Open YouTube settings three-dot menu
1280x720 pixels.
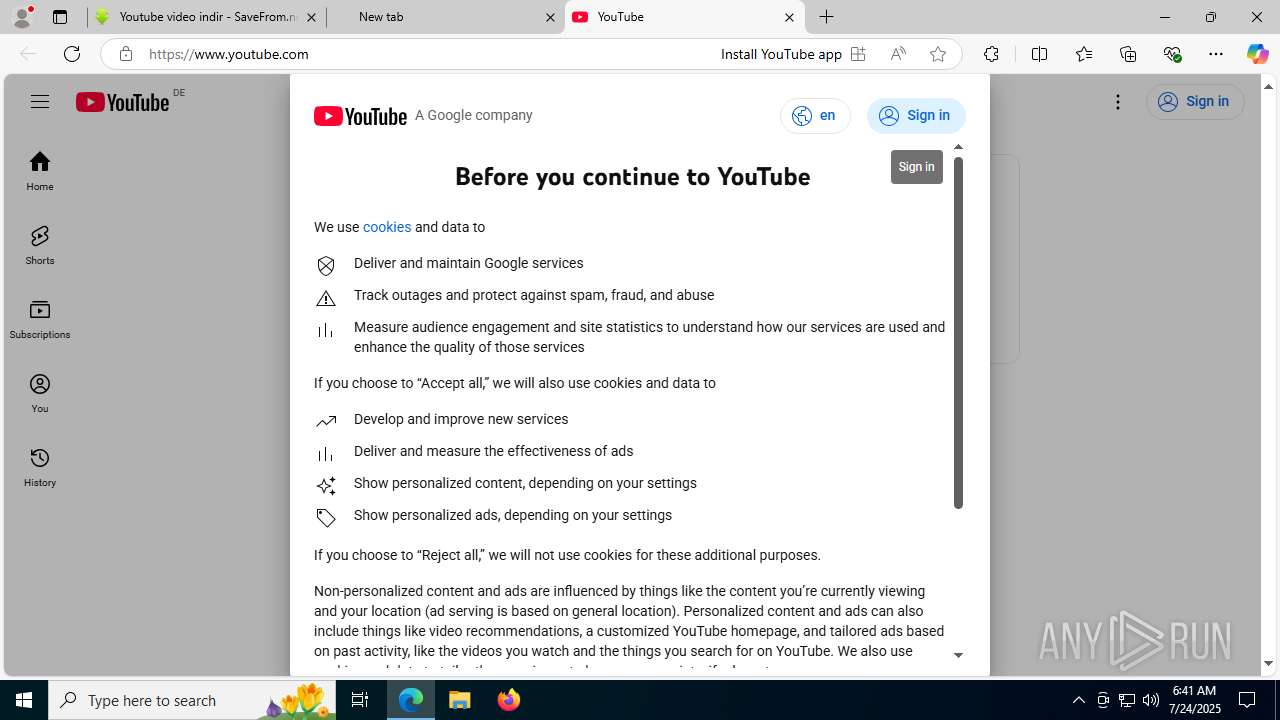1118,101
